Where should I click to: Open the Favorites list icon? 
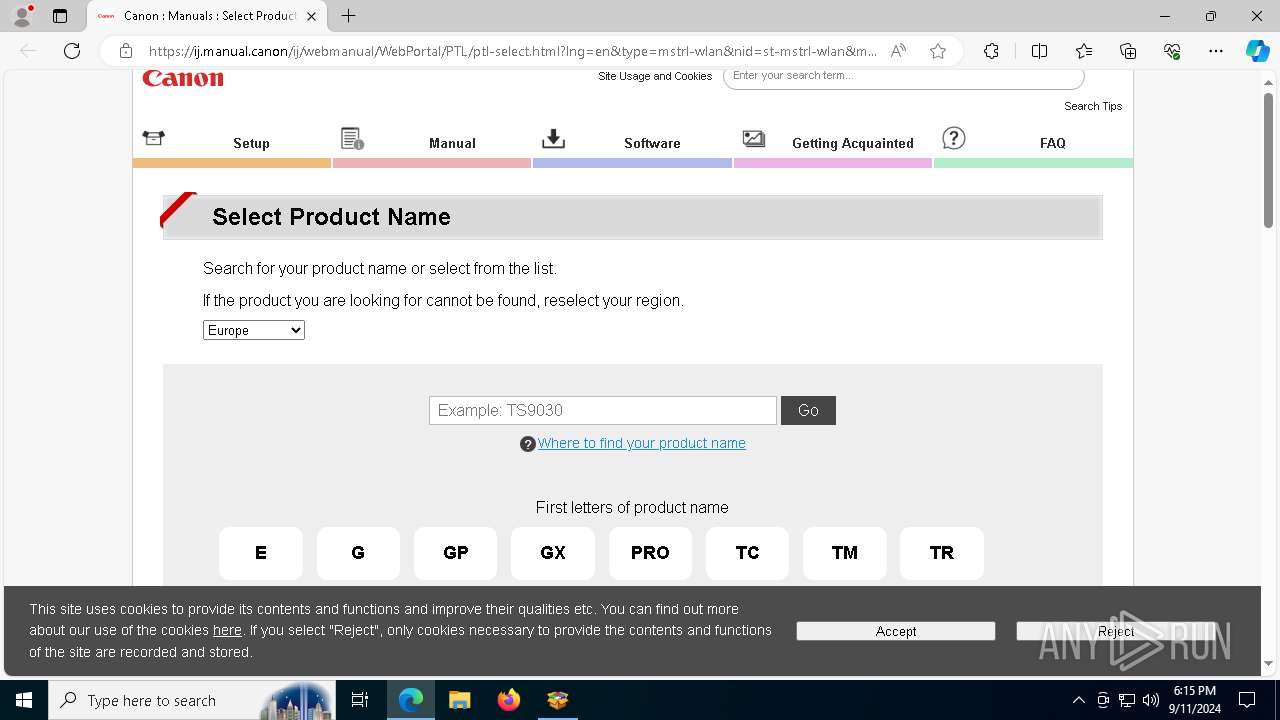(x=1084, y=51)
